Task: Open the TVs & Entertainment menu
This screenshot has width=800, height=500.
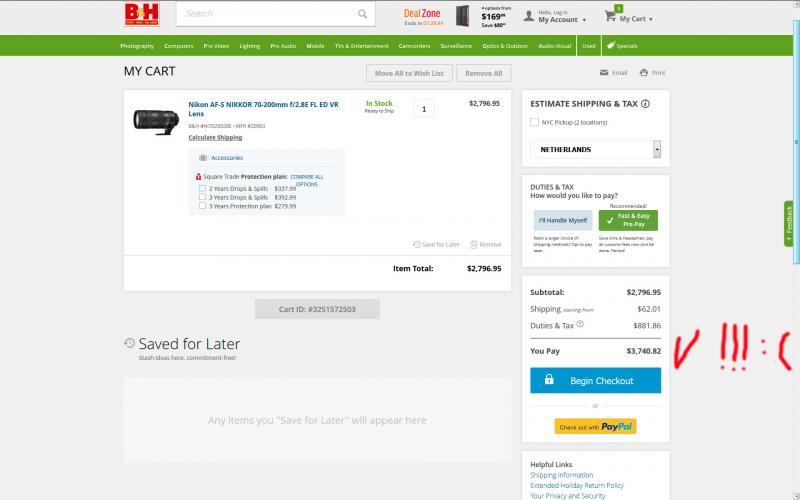Action: coord(361,46)
